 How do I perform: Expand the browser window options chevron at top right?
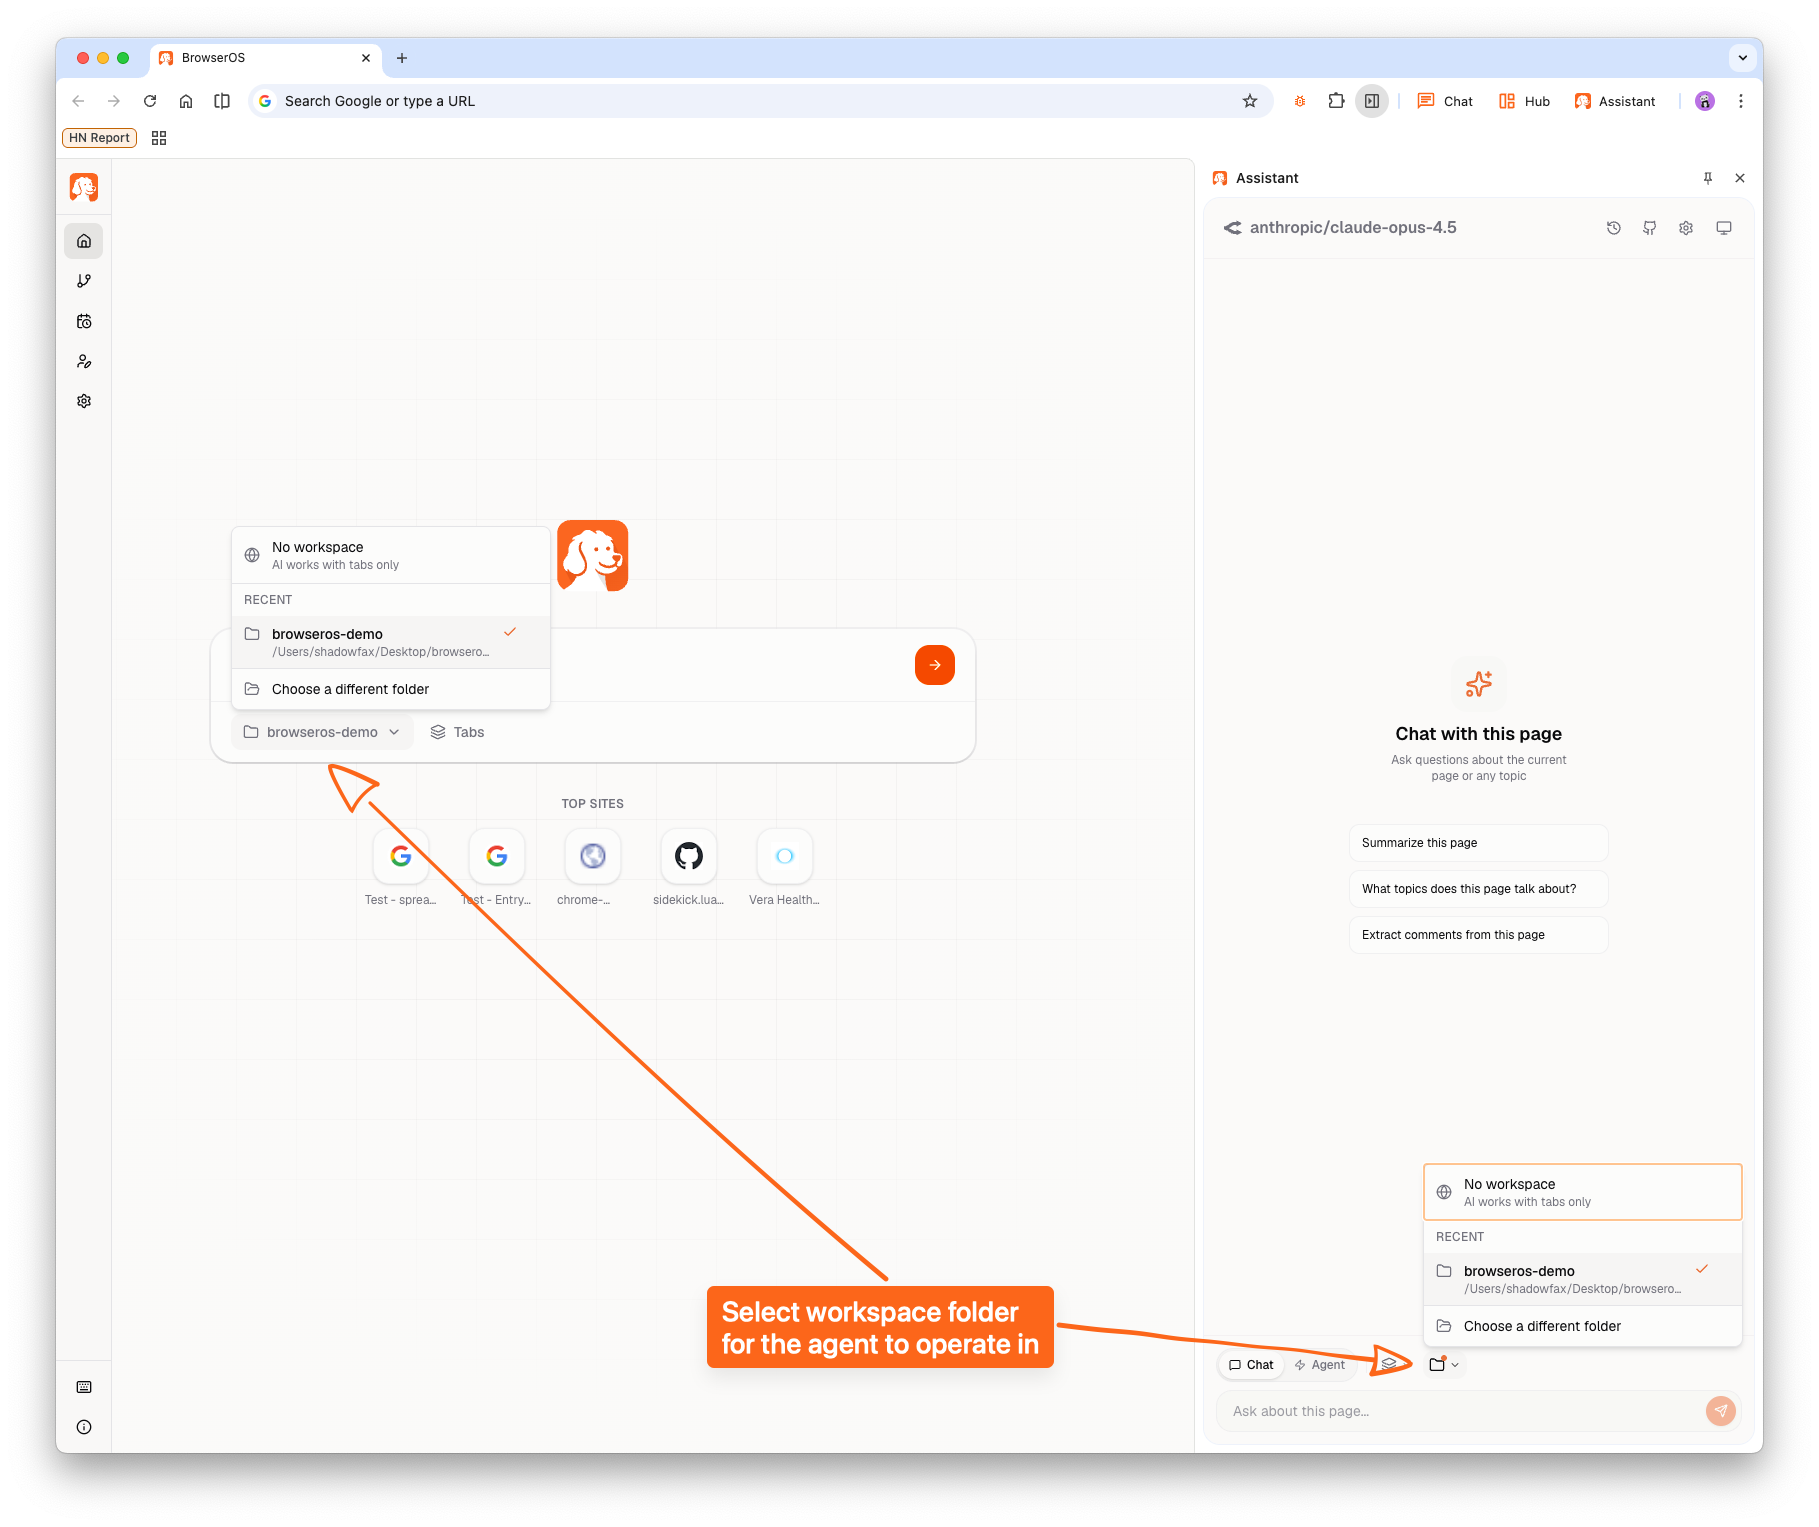pyautogui.click(x=1742, y=58)
